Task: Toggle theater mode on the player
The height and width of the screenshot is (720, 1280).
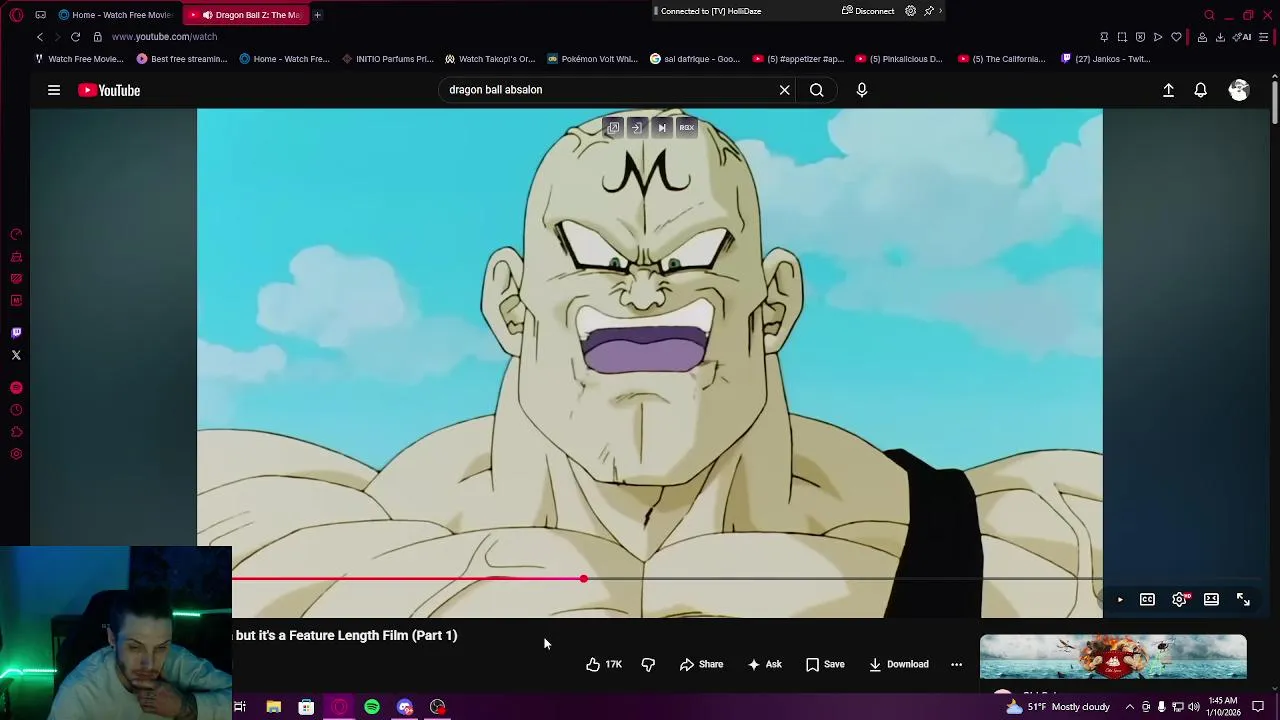Action: point(1211,600)
